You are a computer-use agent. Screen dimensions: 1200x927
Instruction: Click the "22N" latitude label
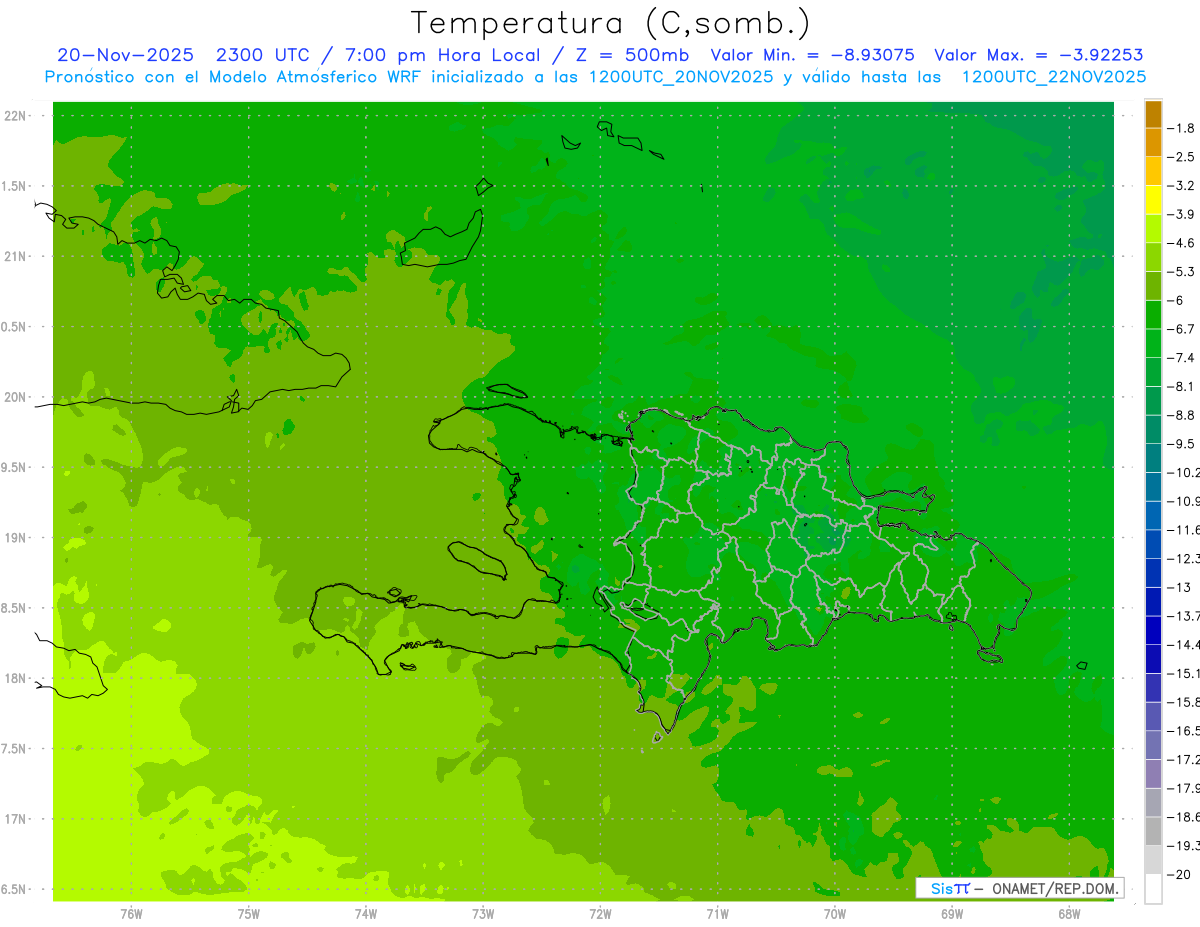pyautogui.click(x=14, y=116)
